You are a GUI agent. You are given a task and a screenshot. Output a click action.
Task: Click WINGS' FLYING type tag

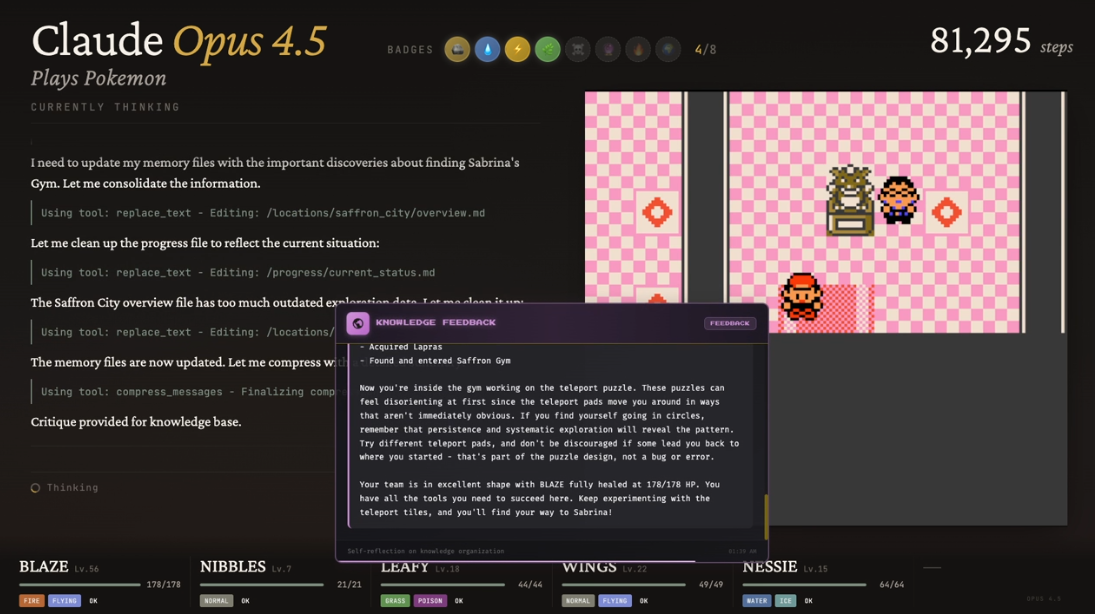pos(615,601)
